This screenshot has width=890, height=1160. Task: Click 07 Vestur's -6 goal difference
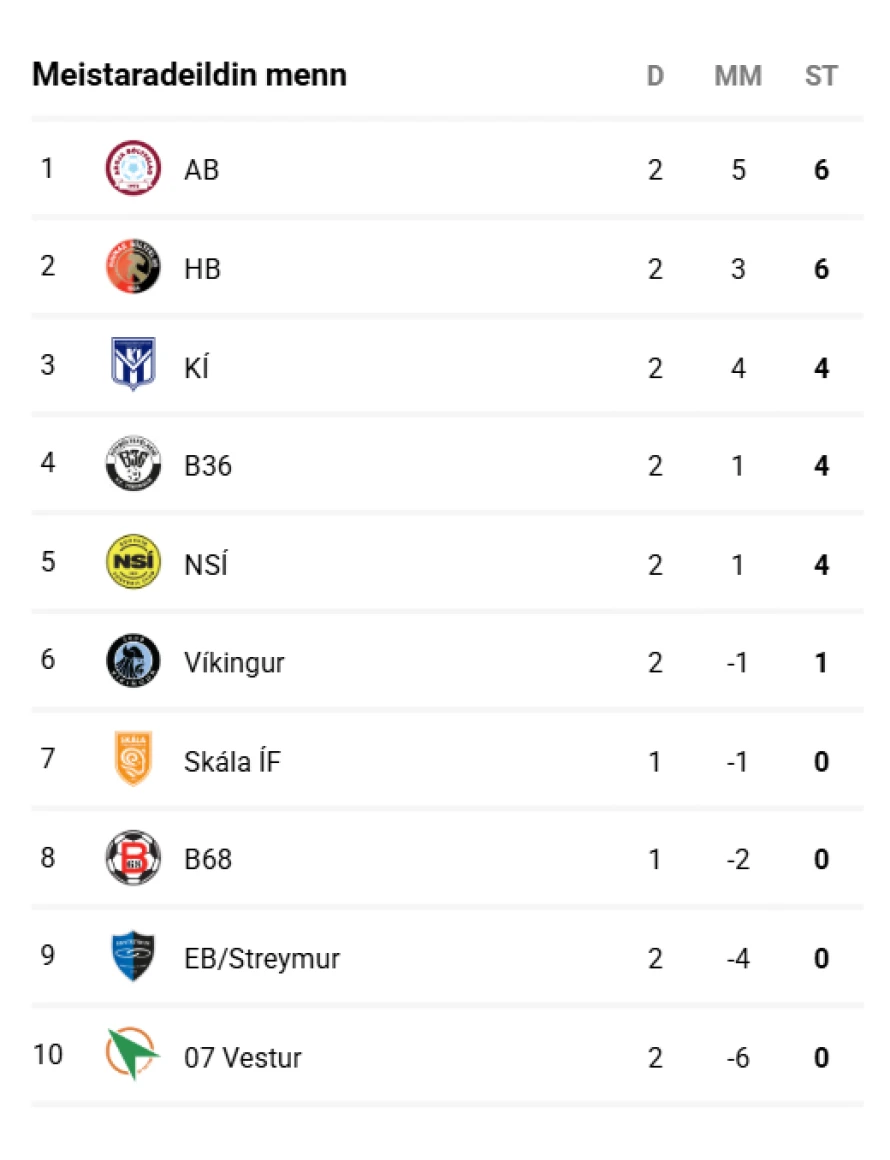(738, 1058)
